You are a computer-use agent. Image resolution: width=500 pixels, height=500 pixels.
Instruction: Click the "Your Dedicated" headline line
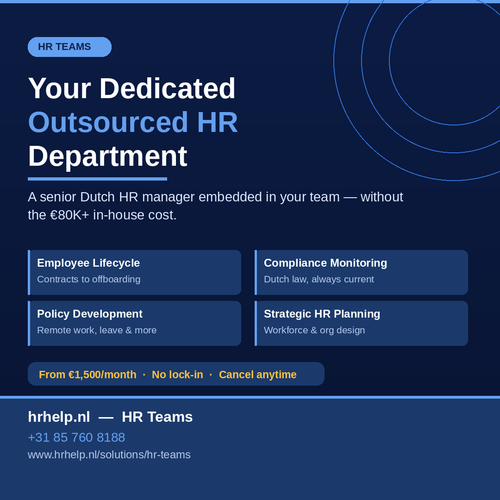pos(132,88)
